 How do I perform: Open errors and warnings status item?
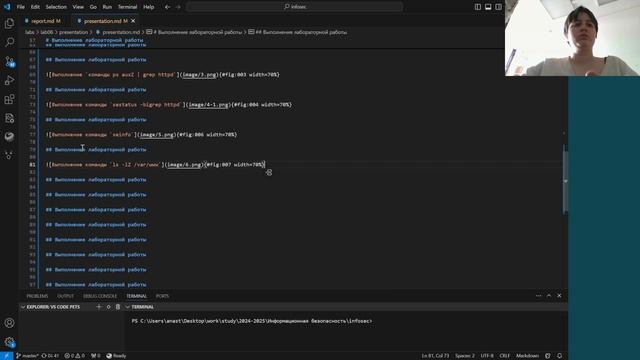point(75,356)
